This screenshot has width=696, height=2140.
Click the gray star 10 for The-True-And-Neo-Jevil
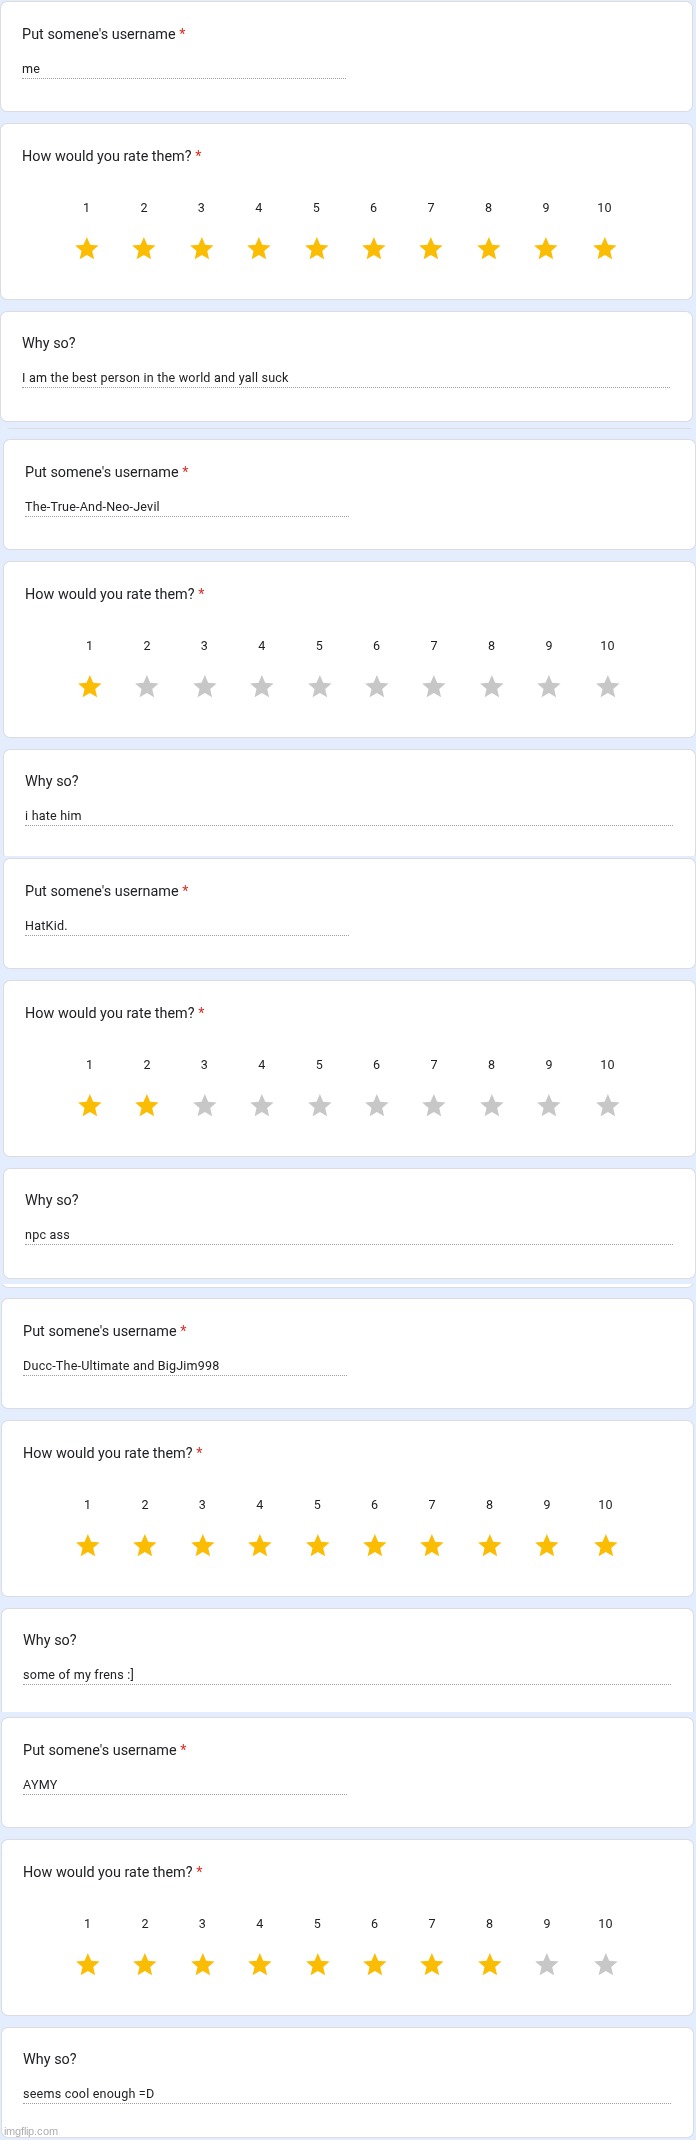click(x=606, y=686)
